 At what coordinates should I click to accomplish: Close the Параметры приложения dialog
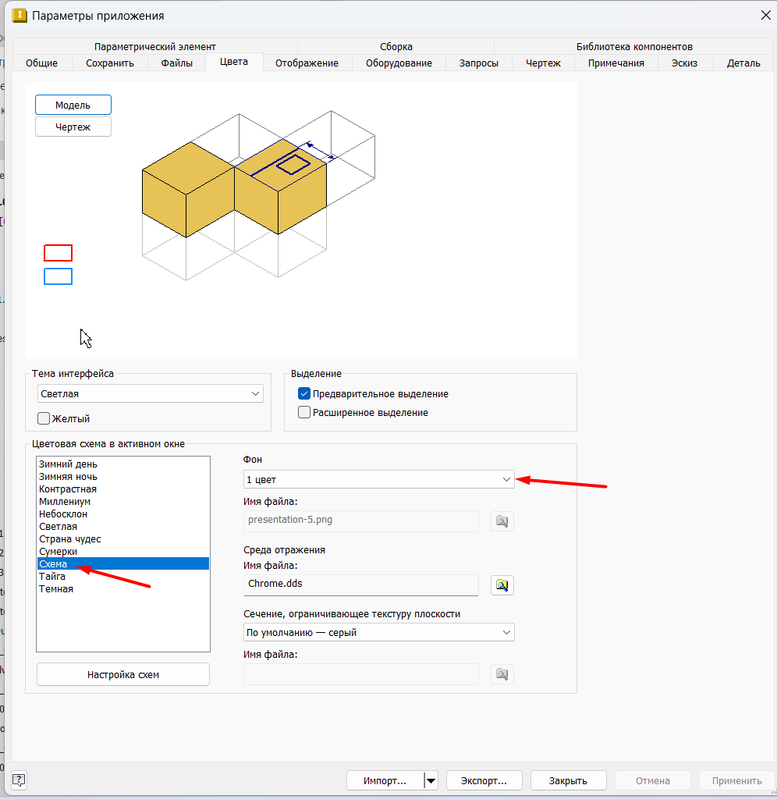tap(765, 15)
